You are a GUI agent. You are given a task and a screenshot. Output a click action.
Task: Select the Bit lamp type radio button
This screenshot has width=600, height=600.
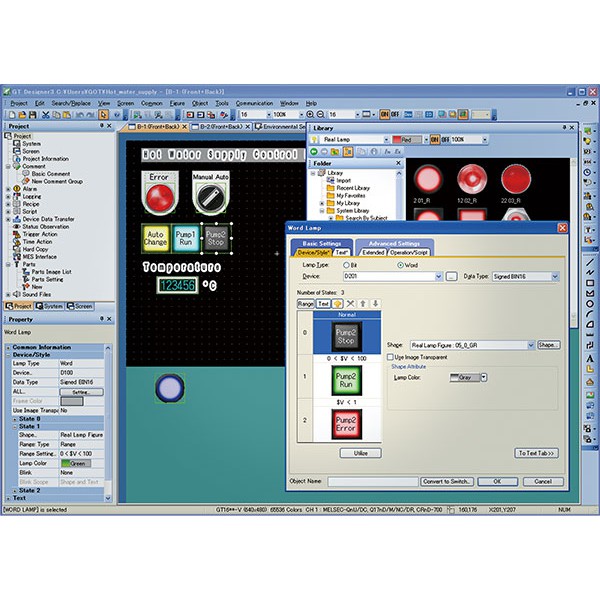pyautogui.click(x=346, y=265)
